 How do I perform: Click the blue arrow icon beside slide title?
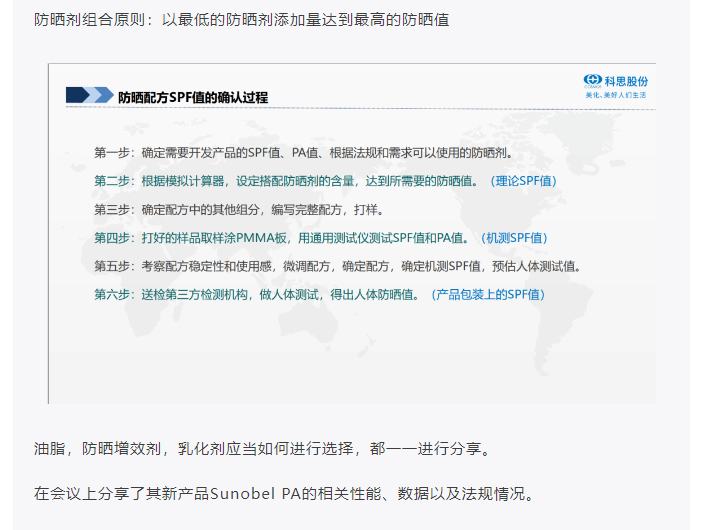click(x=90, y=96)
